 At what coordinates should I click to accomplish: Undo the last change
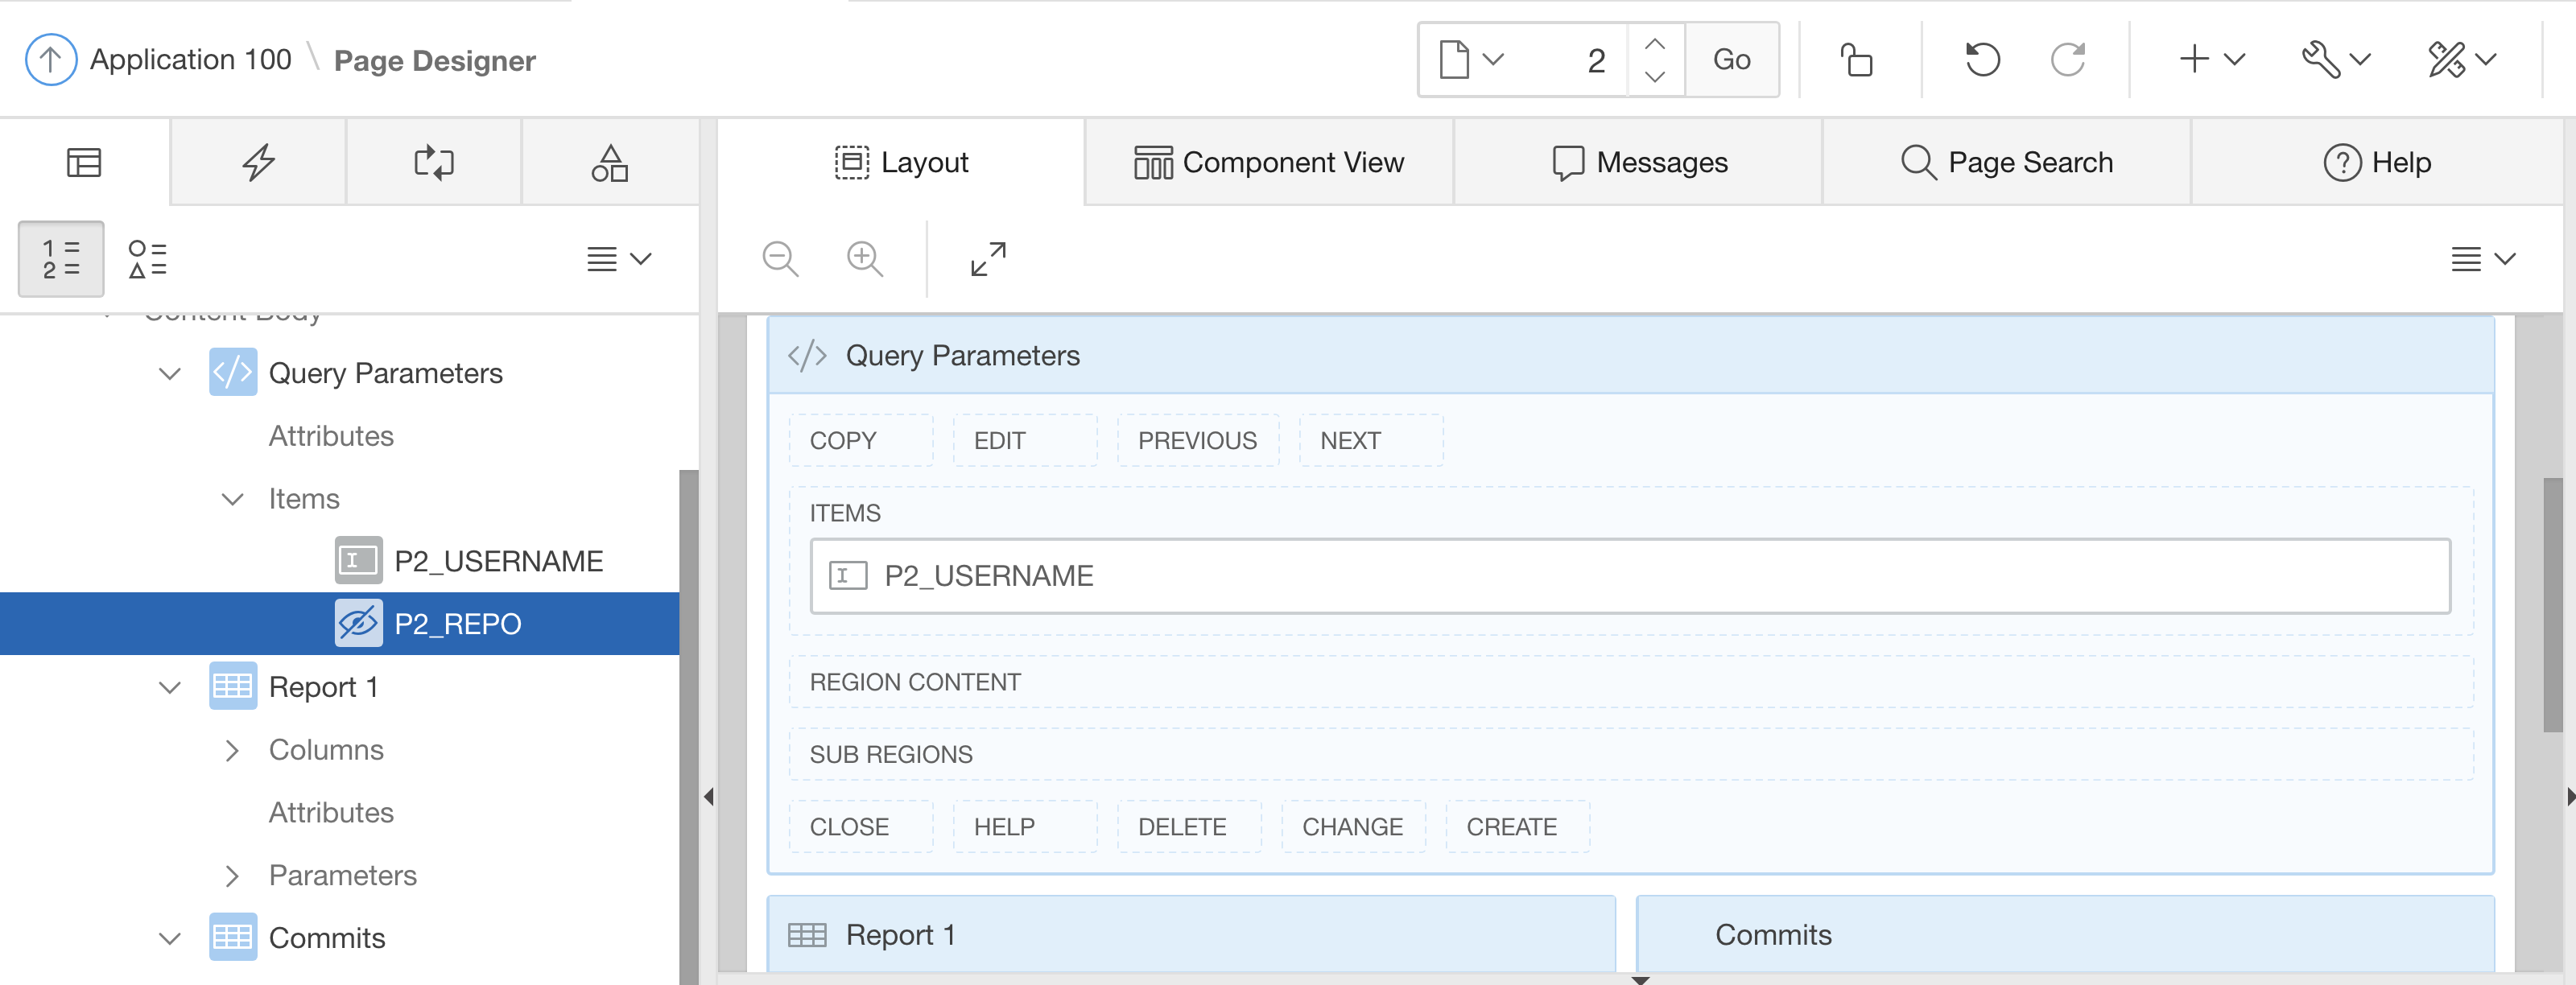(x=1981, y=60)
